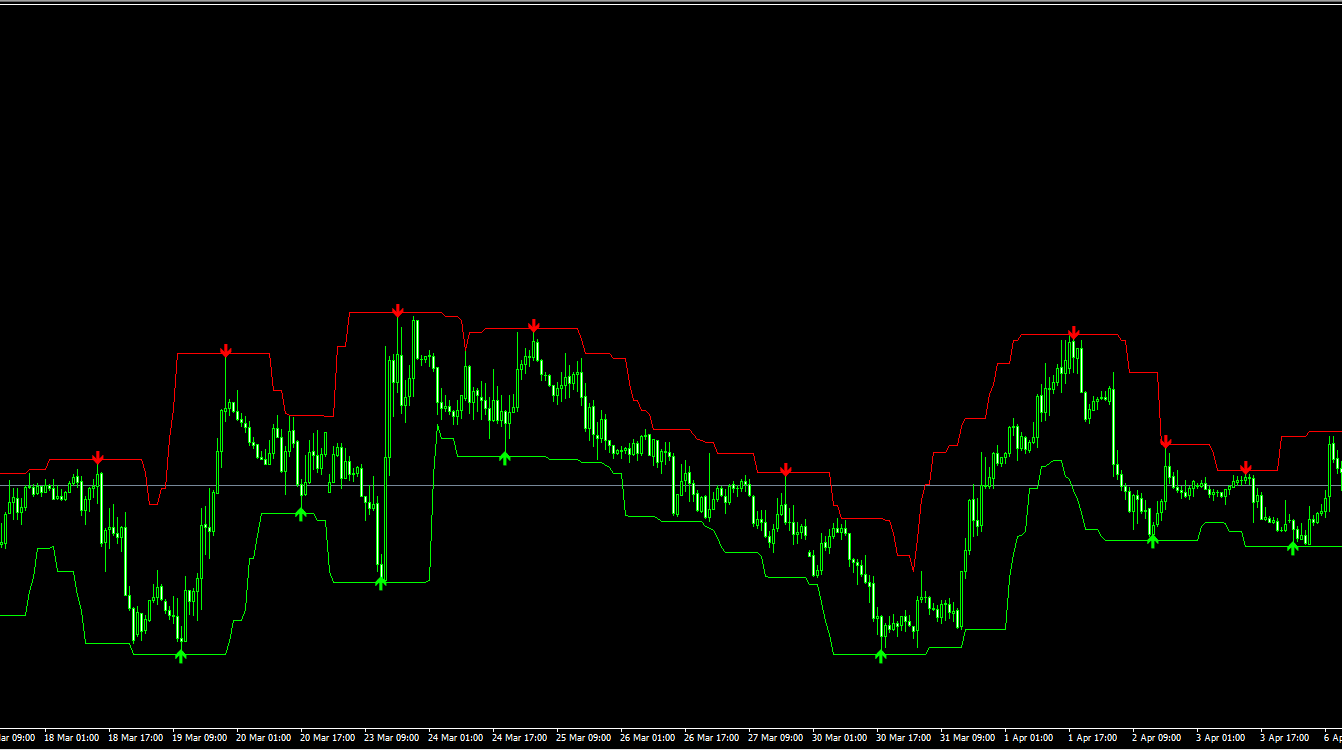Viewport: 1342px width, 751px height.
Task: Select the green buy arrow at the 30 Mar trough
Action: (879, 654)
